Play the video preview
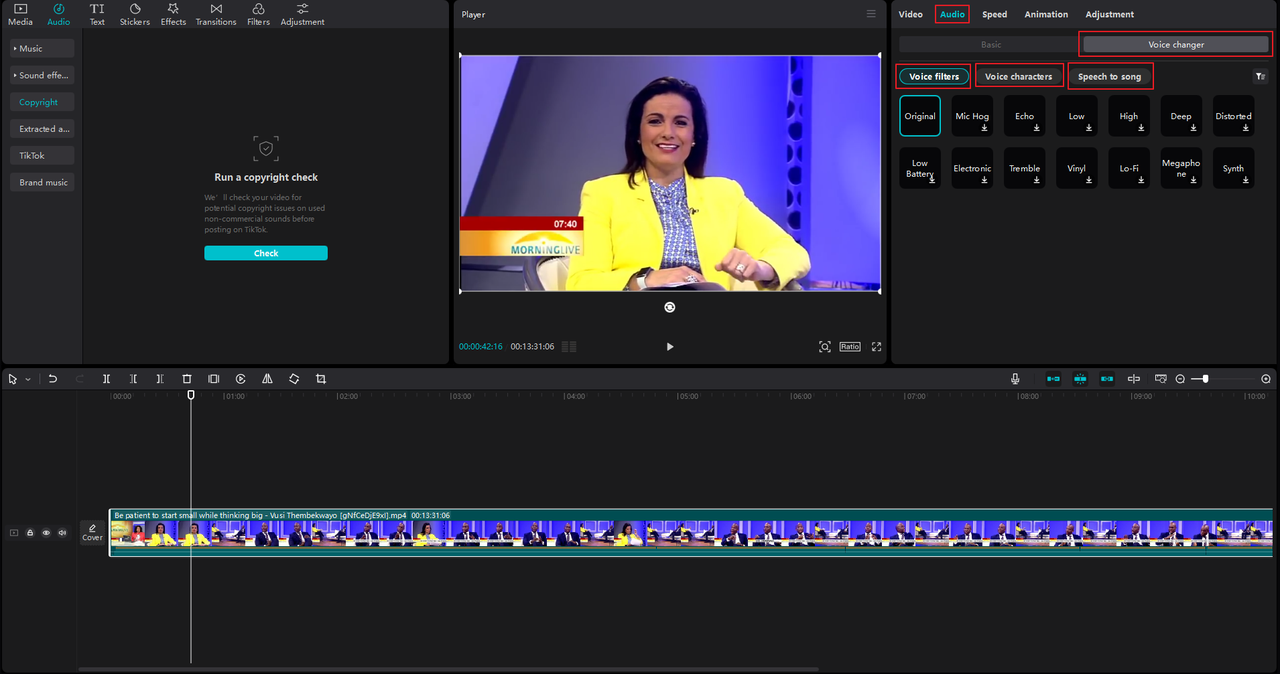The height and width of the screenshot is (674, 1280). [x=669, y=346]
